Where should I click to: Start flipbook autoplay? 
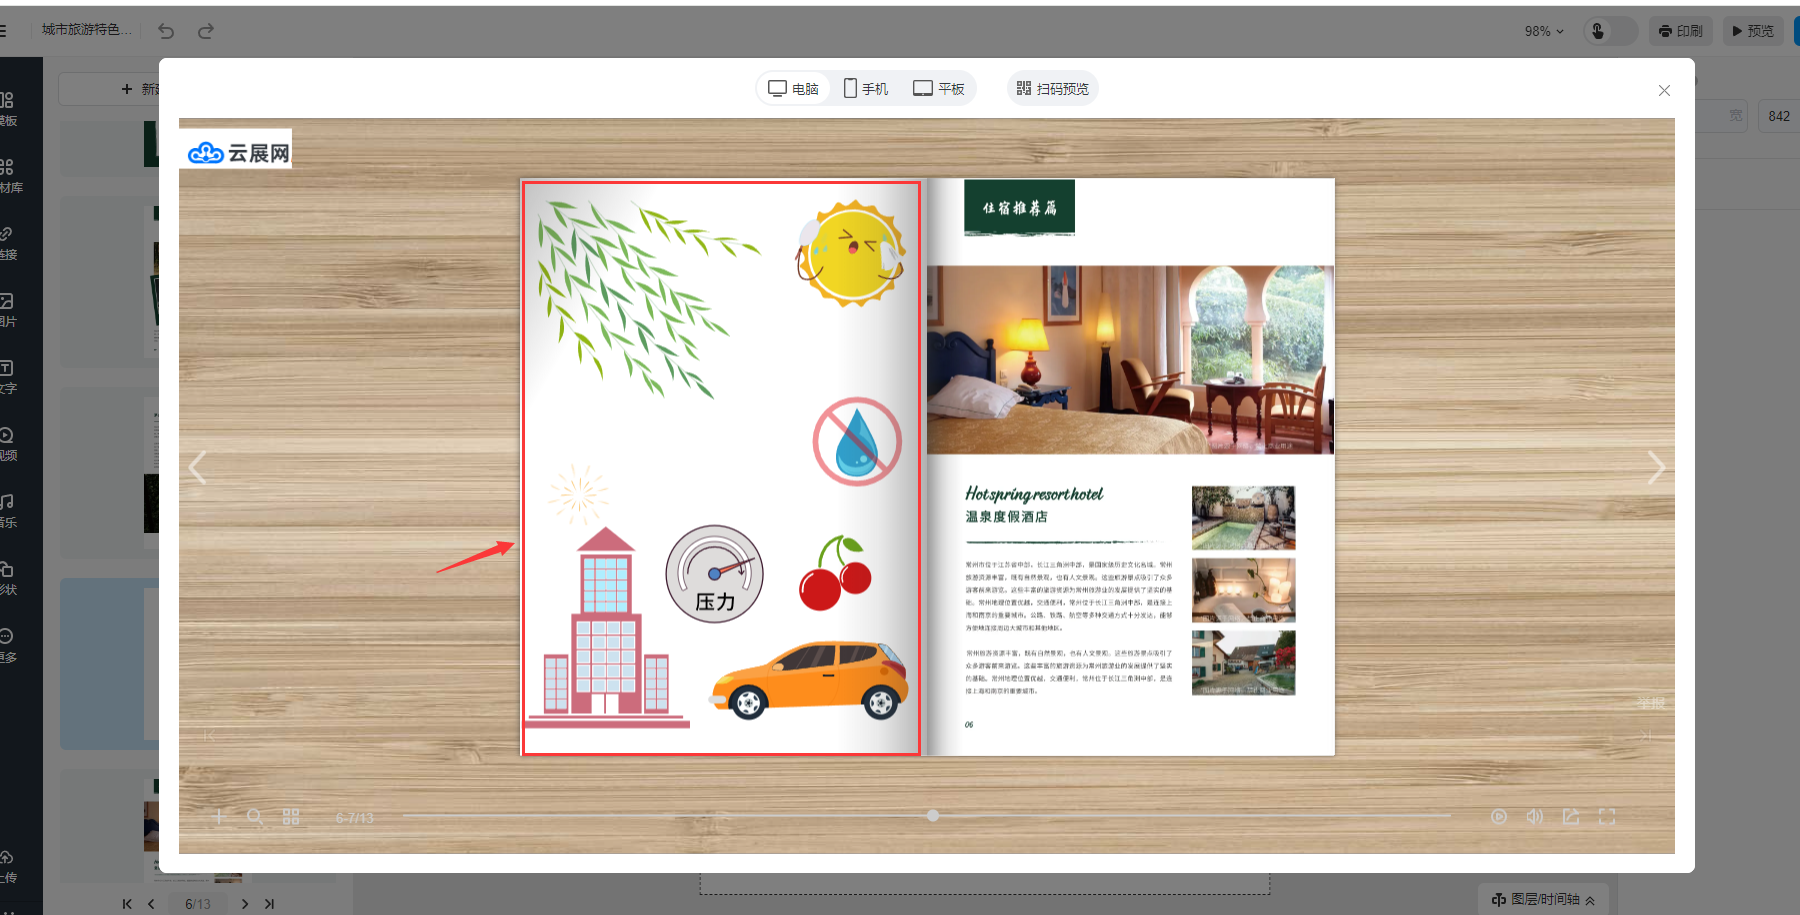(1499, 817)
